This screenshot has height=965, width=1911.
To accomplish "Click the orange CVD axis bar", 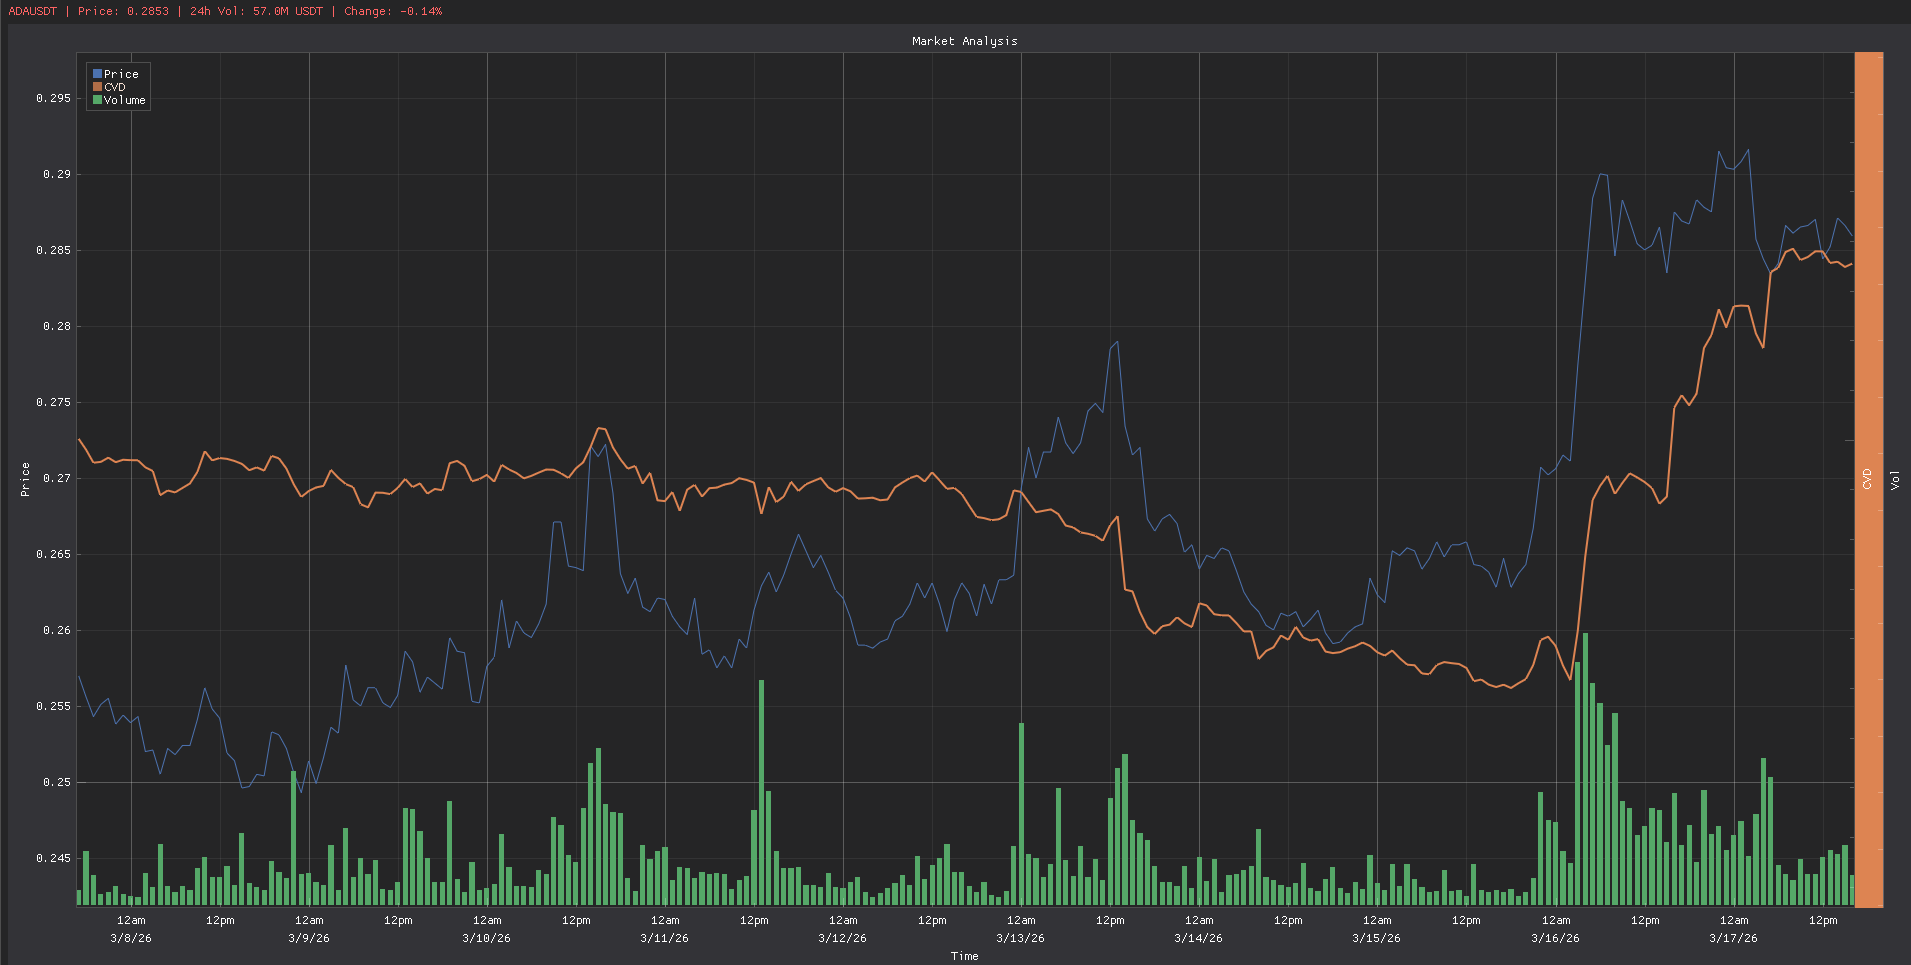I will pyautogui.click(x=1869, y=480).
